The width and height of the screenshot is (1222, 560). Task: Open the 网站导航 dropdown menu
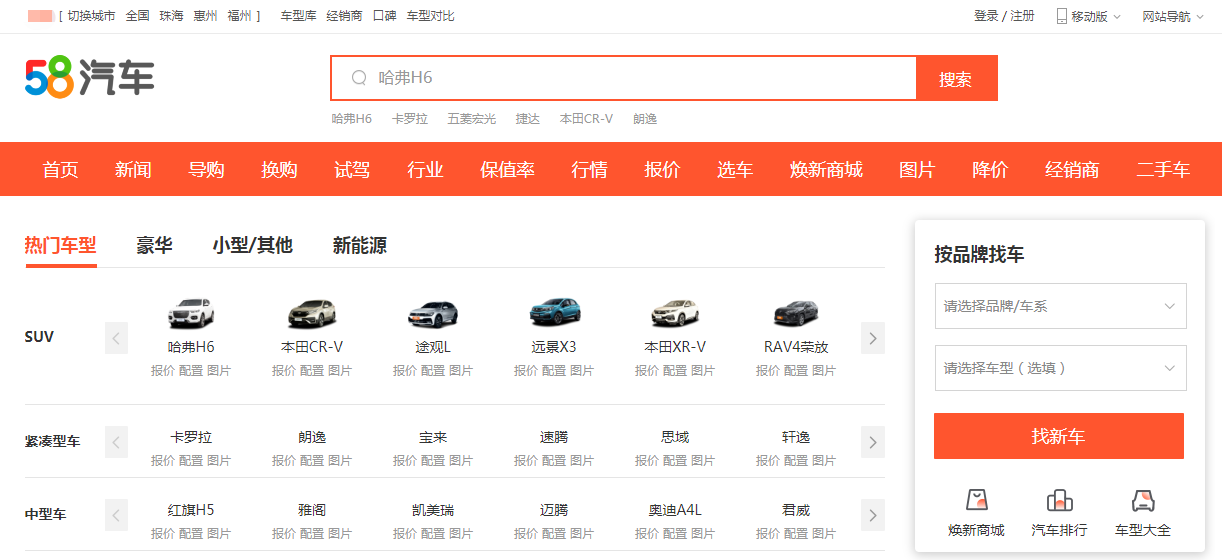pyautogui.click(x=1174, y=16)
